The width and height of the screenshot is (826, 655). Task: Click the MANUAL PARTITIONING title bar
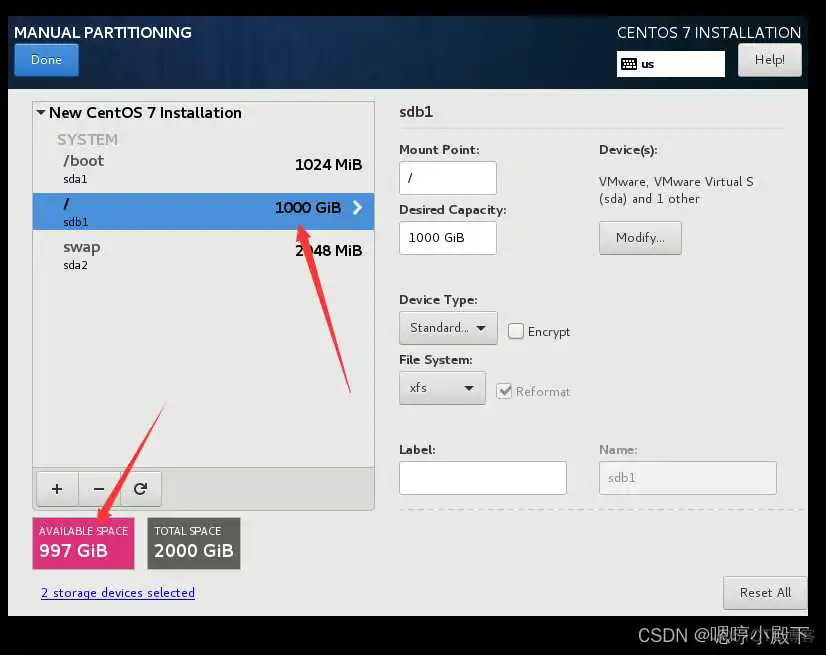pos(103,32)
